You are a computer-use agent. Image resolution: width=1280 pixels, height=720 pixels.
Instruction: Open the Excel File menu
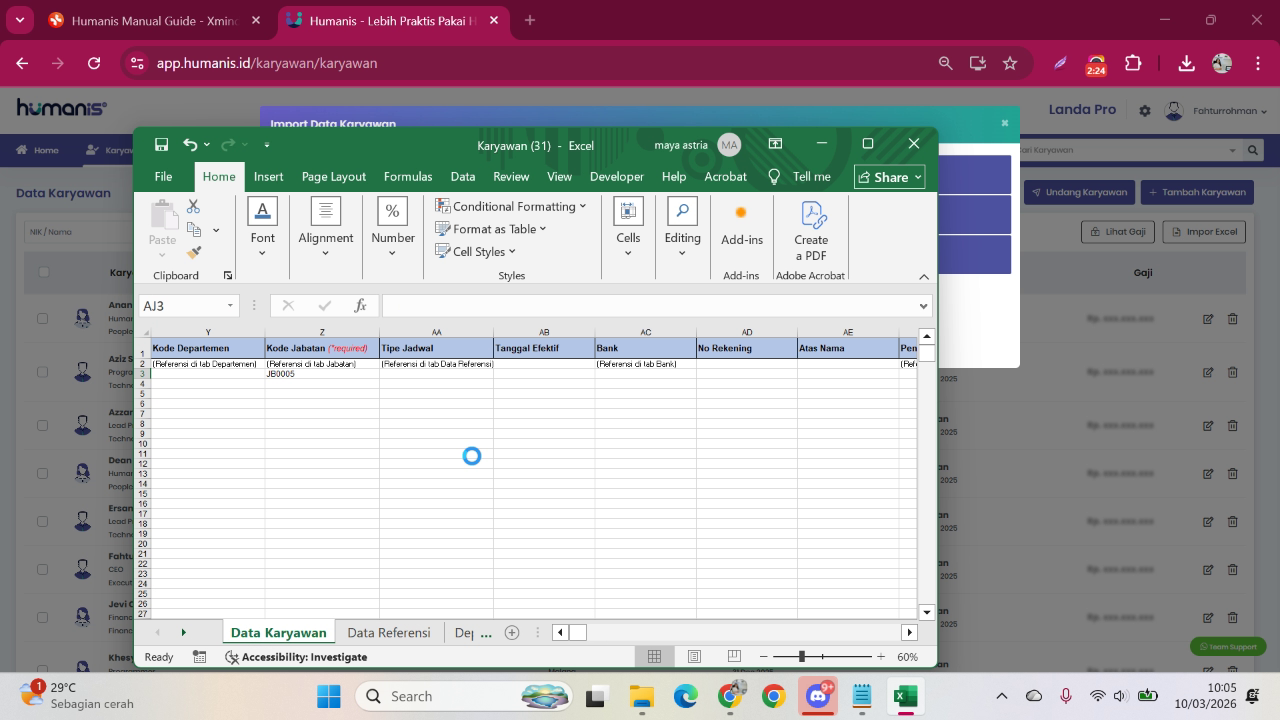[x=163, y=176]
